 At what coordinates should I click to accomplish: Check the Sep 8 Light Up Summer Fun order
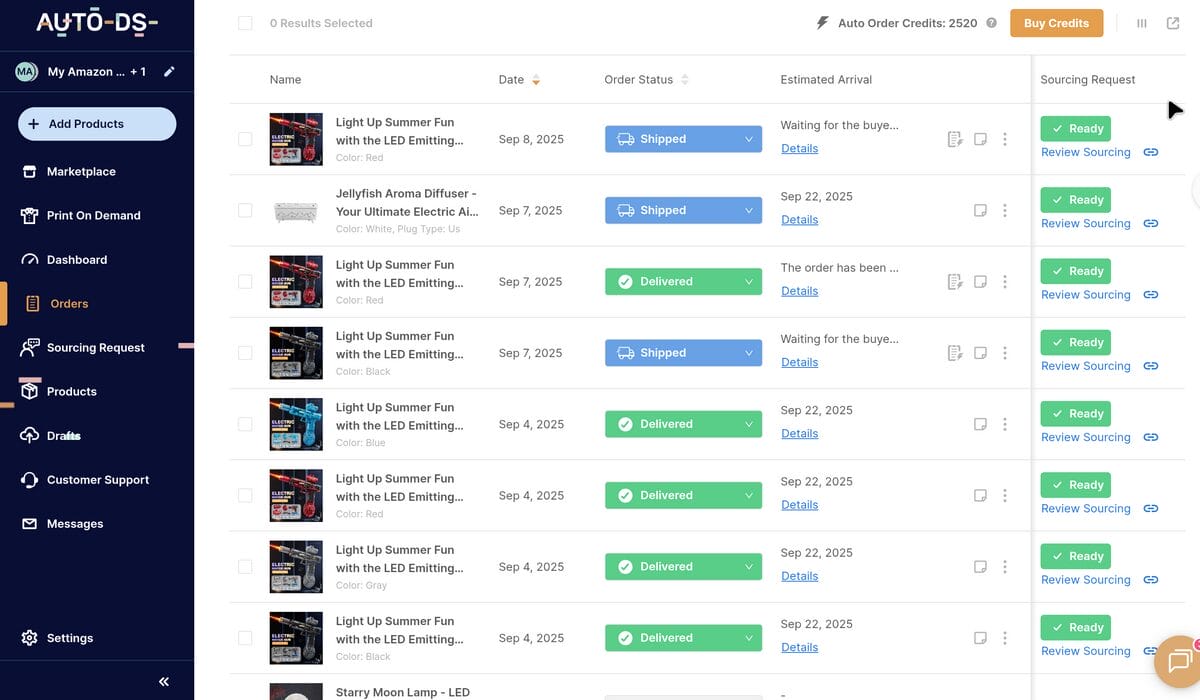coord(245,139)
